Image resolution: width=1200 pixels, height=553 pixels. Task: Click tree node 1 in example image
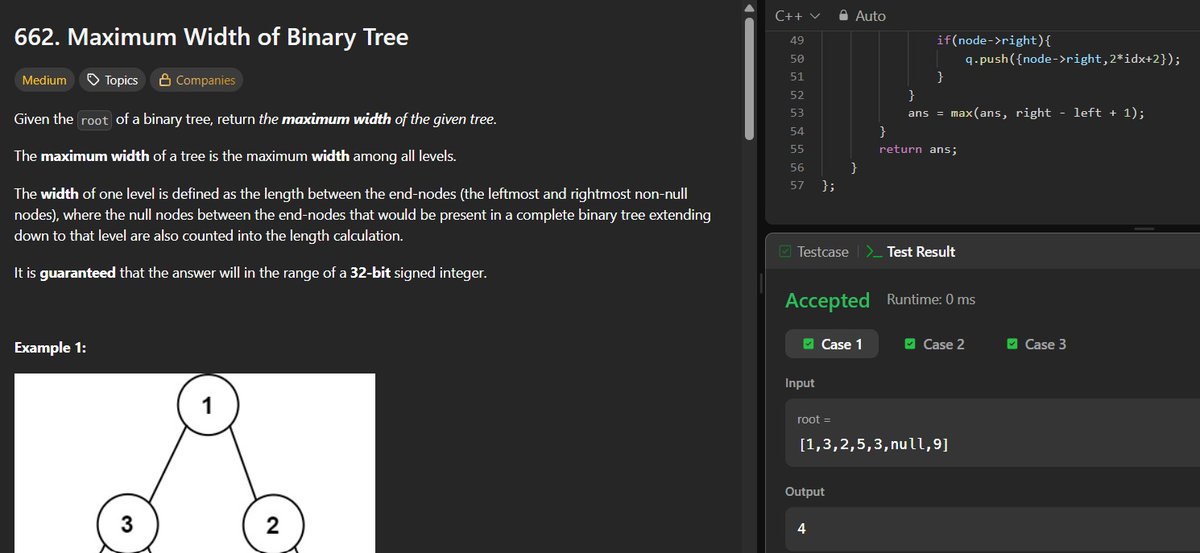tap(207, 406)
